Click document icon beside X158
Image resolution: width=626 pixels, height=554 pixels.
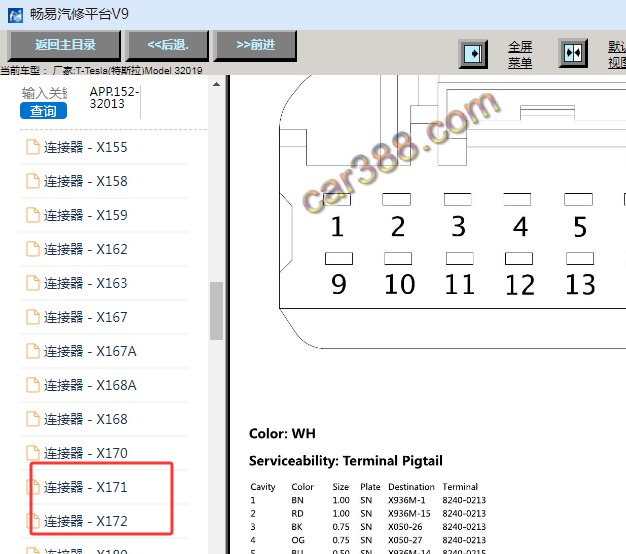click(x=33, y=181)
